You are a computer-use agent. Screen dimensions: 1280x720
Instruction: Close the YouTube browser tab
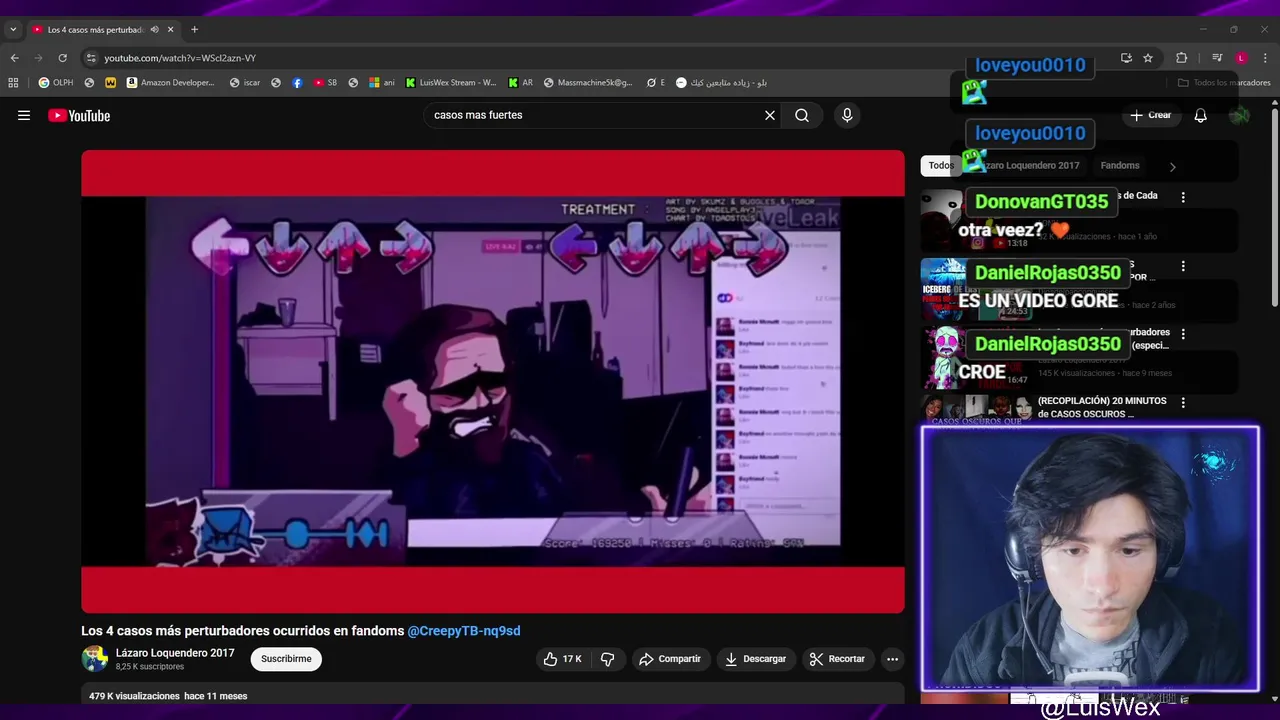click(171, 30)
